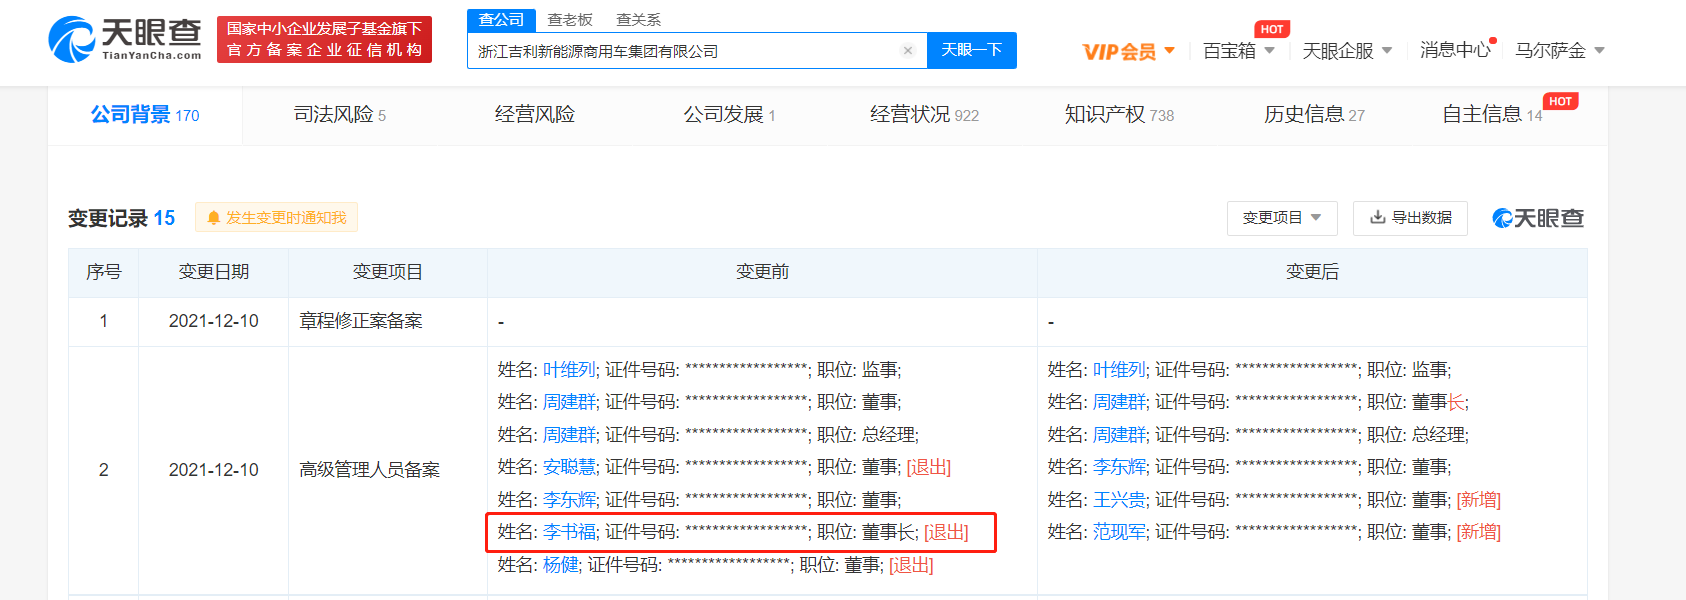The width and height of the screenshot is (1686, 600).
Task: Click the export data download button
Action: 1410,217
